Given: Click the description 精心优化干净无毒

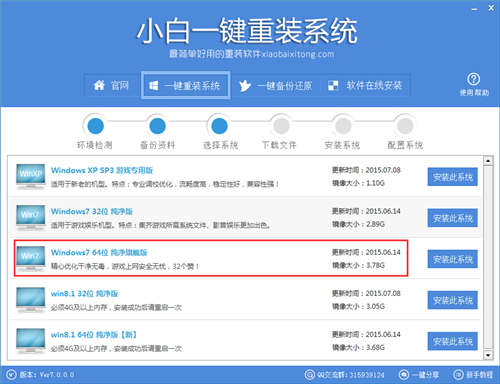Looking at the screenshot, I should [x=125, y=266].
